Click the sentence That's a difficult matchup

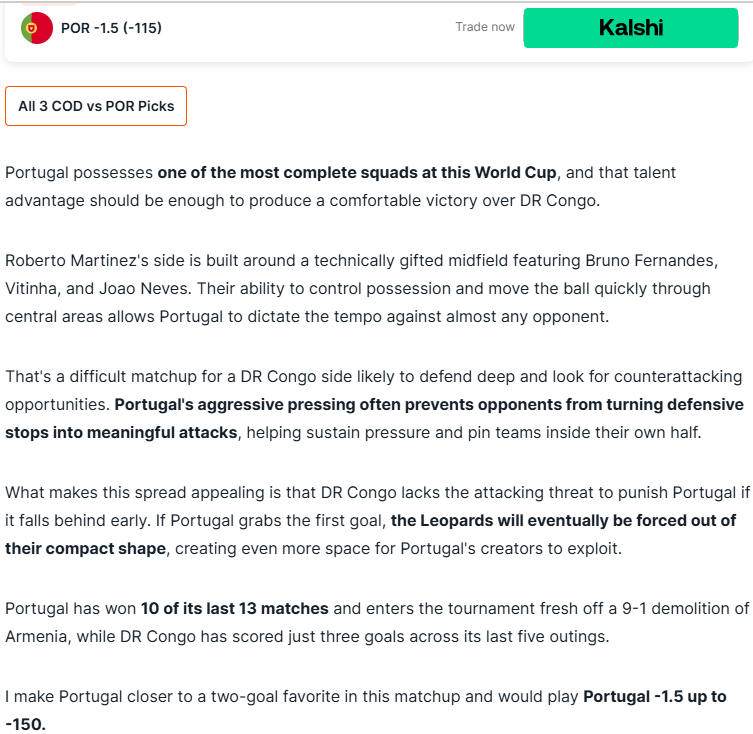[374, 391]
